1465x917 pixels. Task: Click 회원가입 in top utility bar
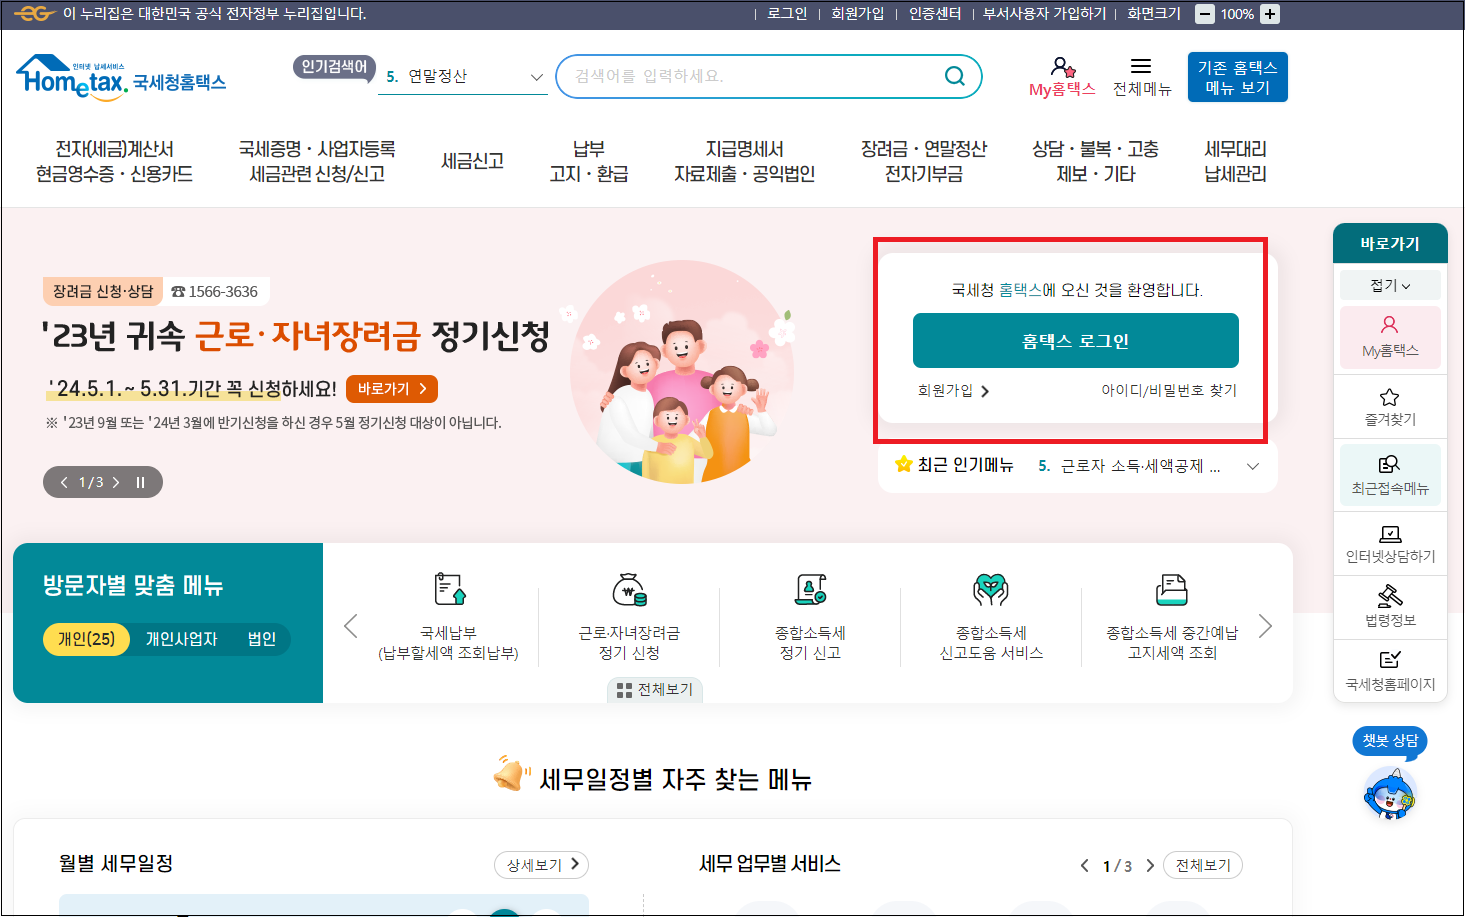[857, 14]
